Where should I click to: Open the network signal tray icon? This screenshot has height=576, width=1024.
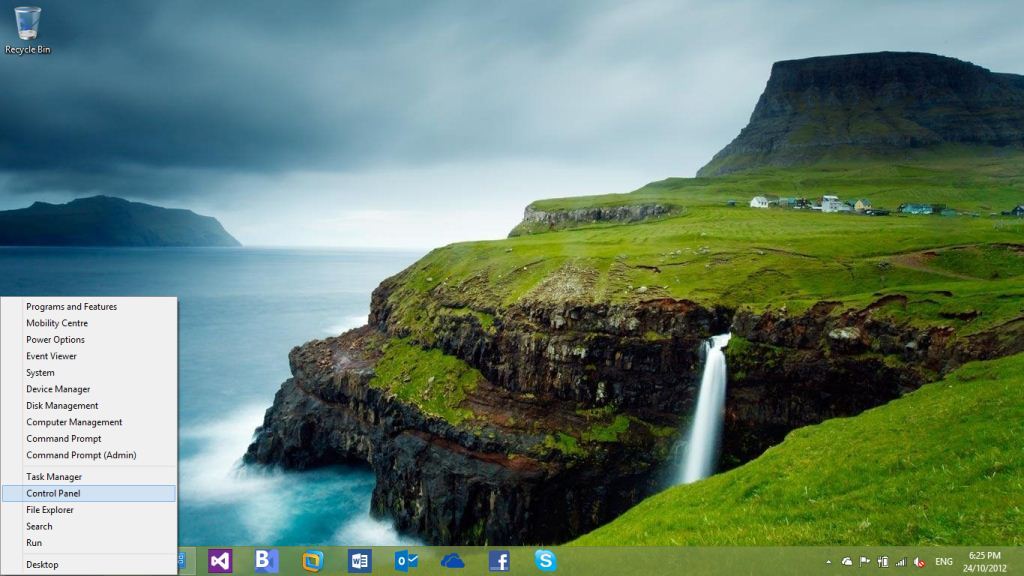point(901,562)
